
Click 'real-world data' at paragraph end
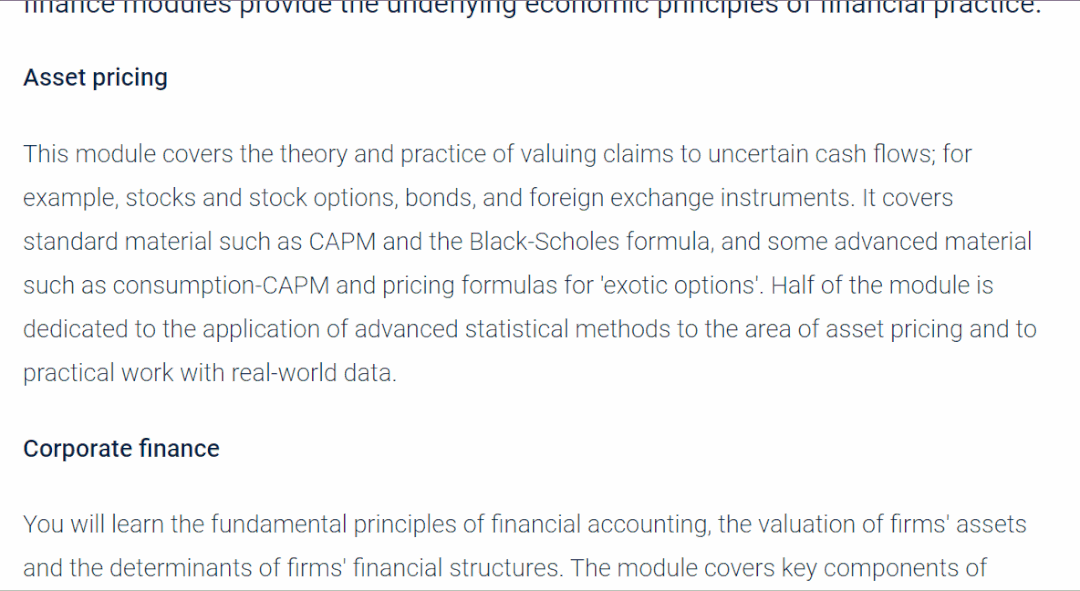pos(313,373)
